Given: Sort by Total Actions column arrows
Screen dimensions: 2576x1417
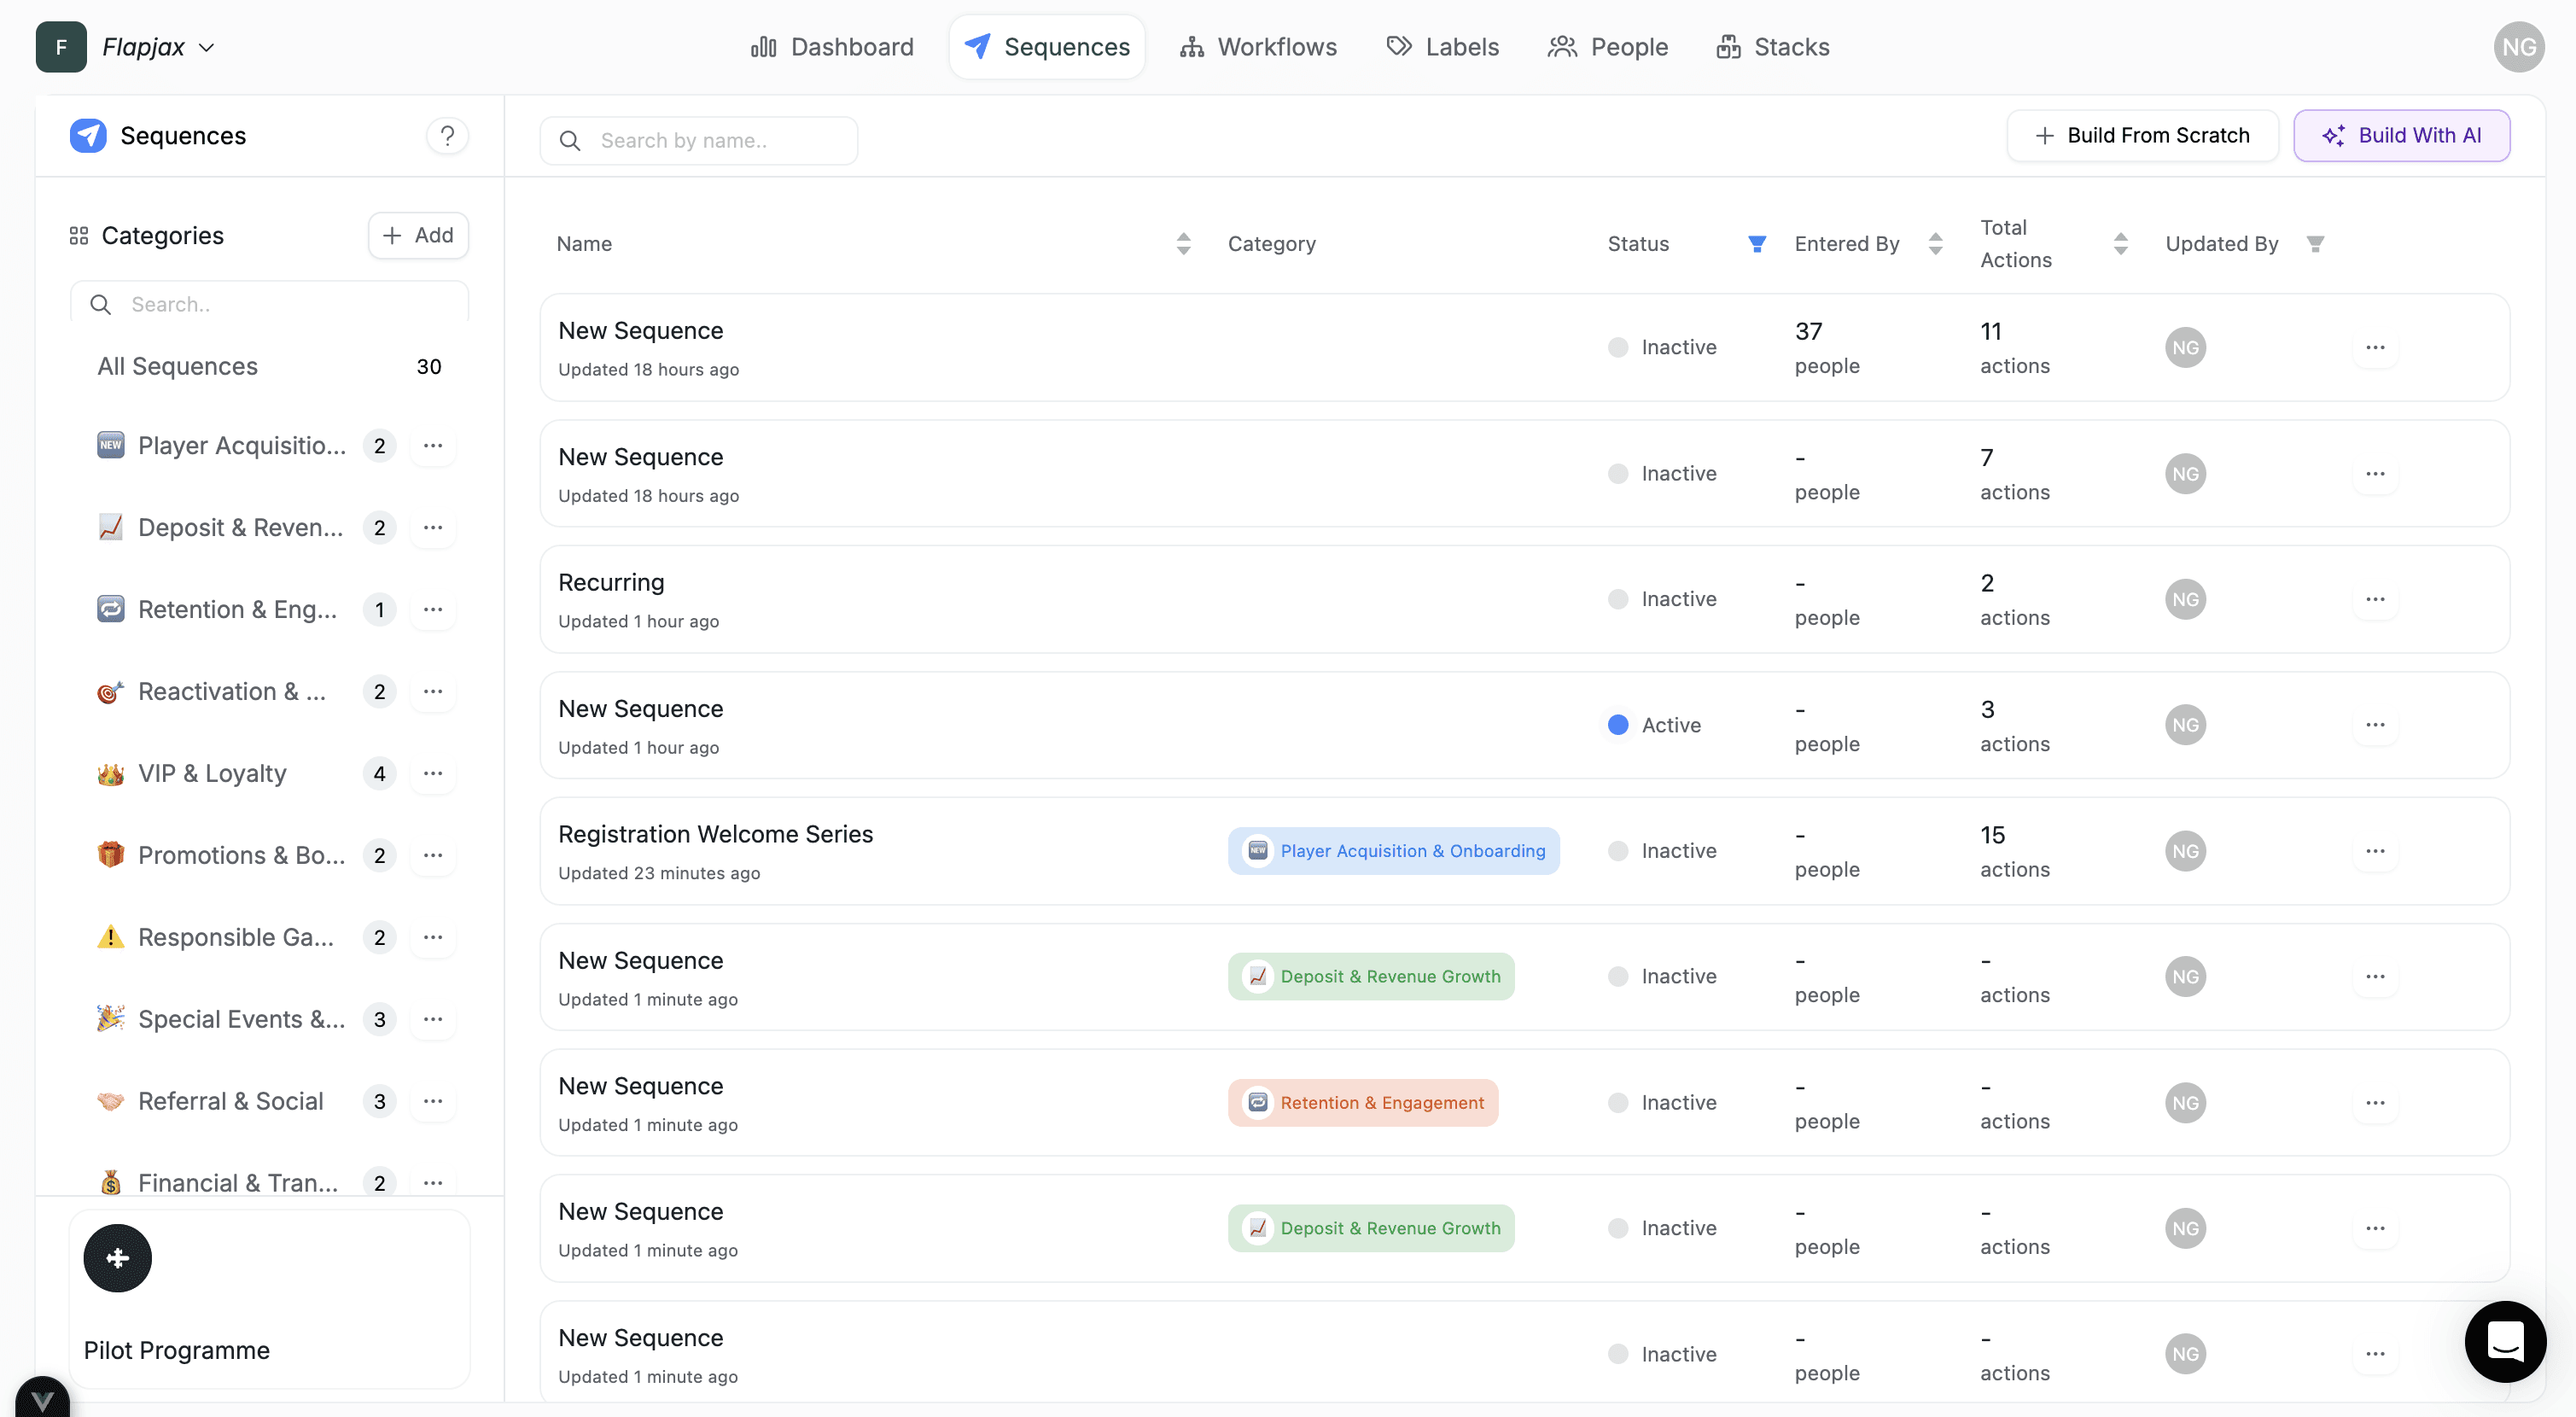Looking at the screenshot, I should [x=2120, y=243].
